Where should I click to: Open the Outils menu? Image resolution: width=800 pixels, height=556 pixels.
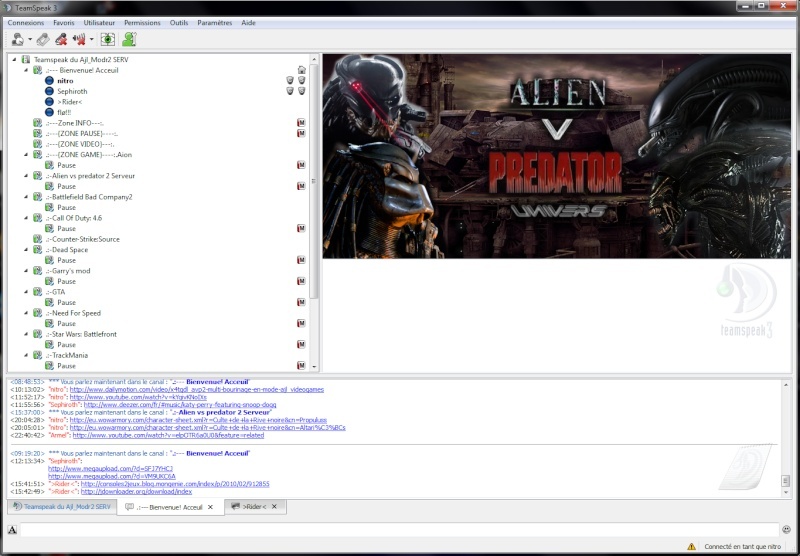[179, 23]
